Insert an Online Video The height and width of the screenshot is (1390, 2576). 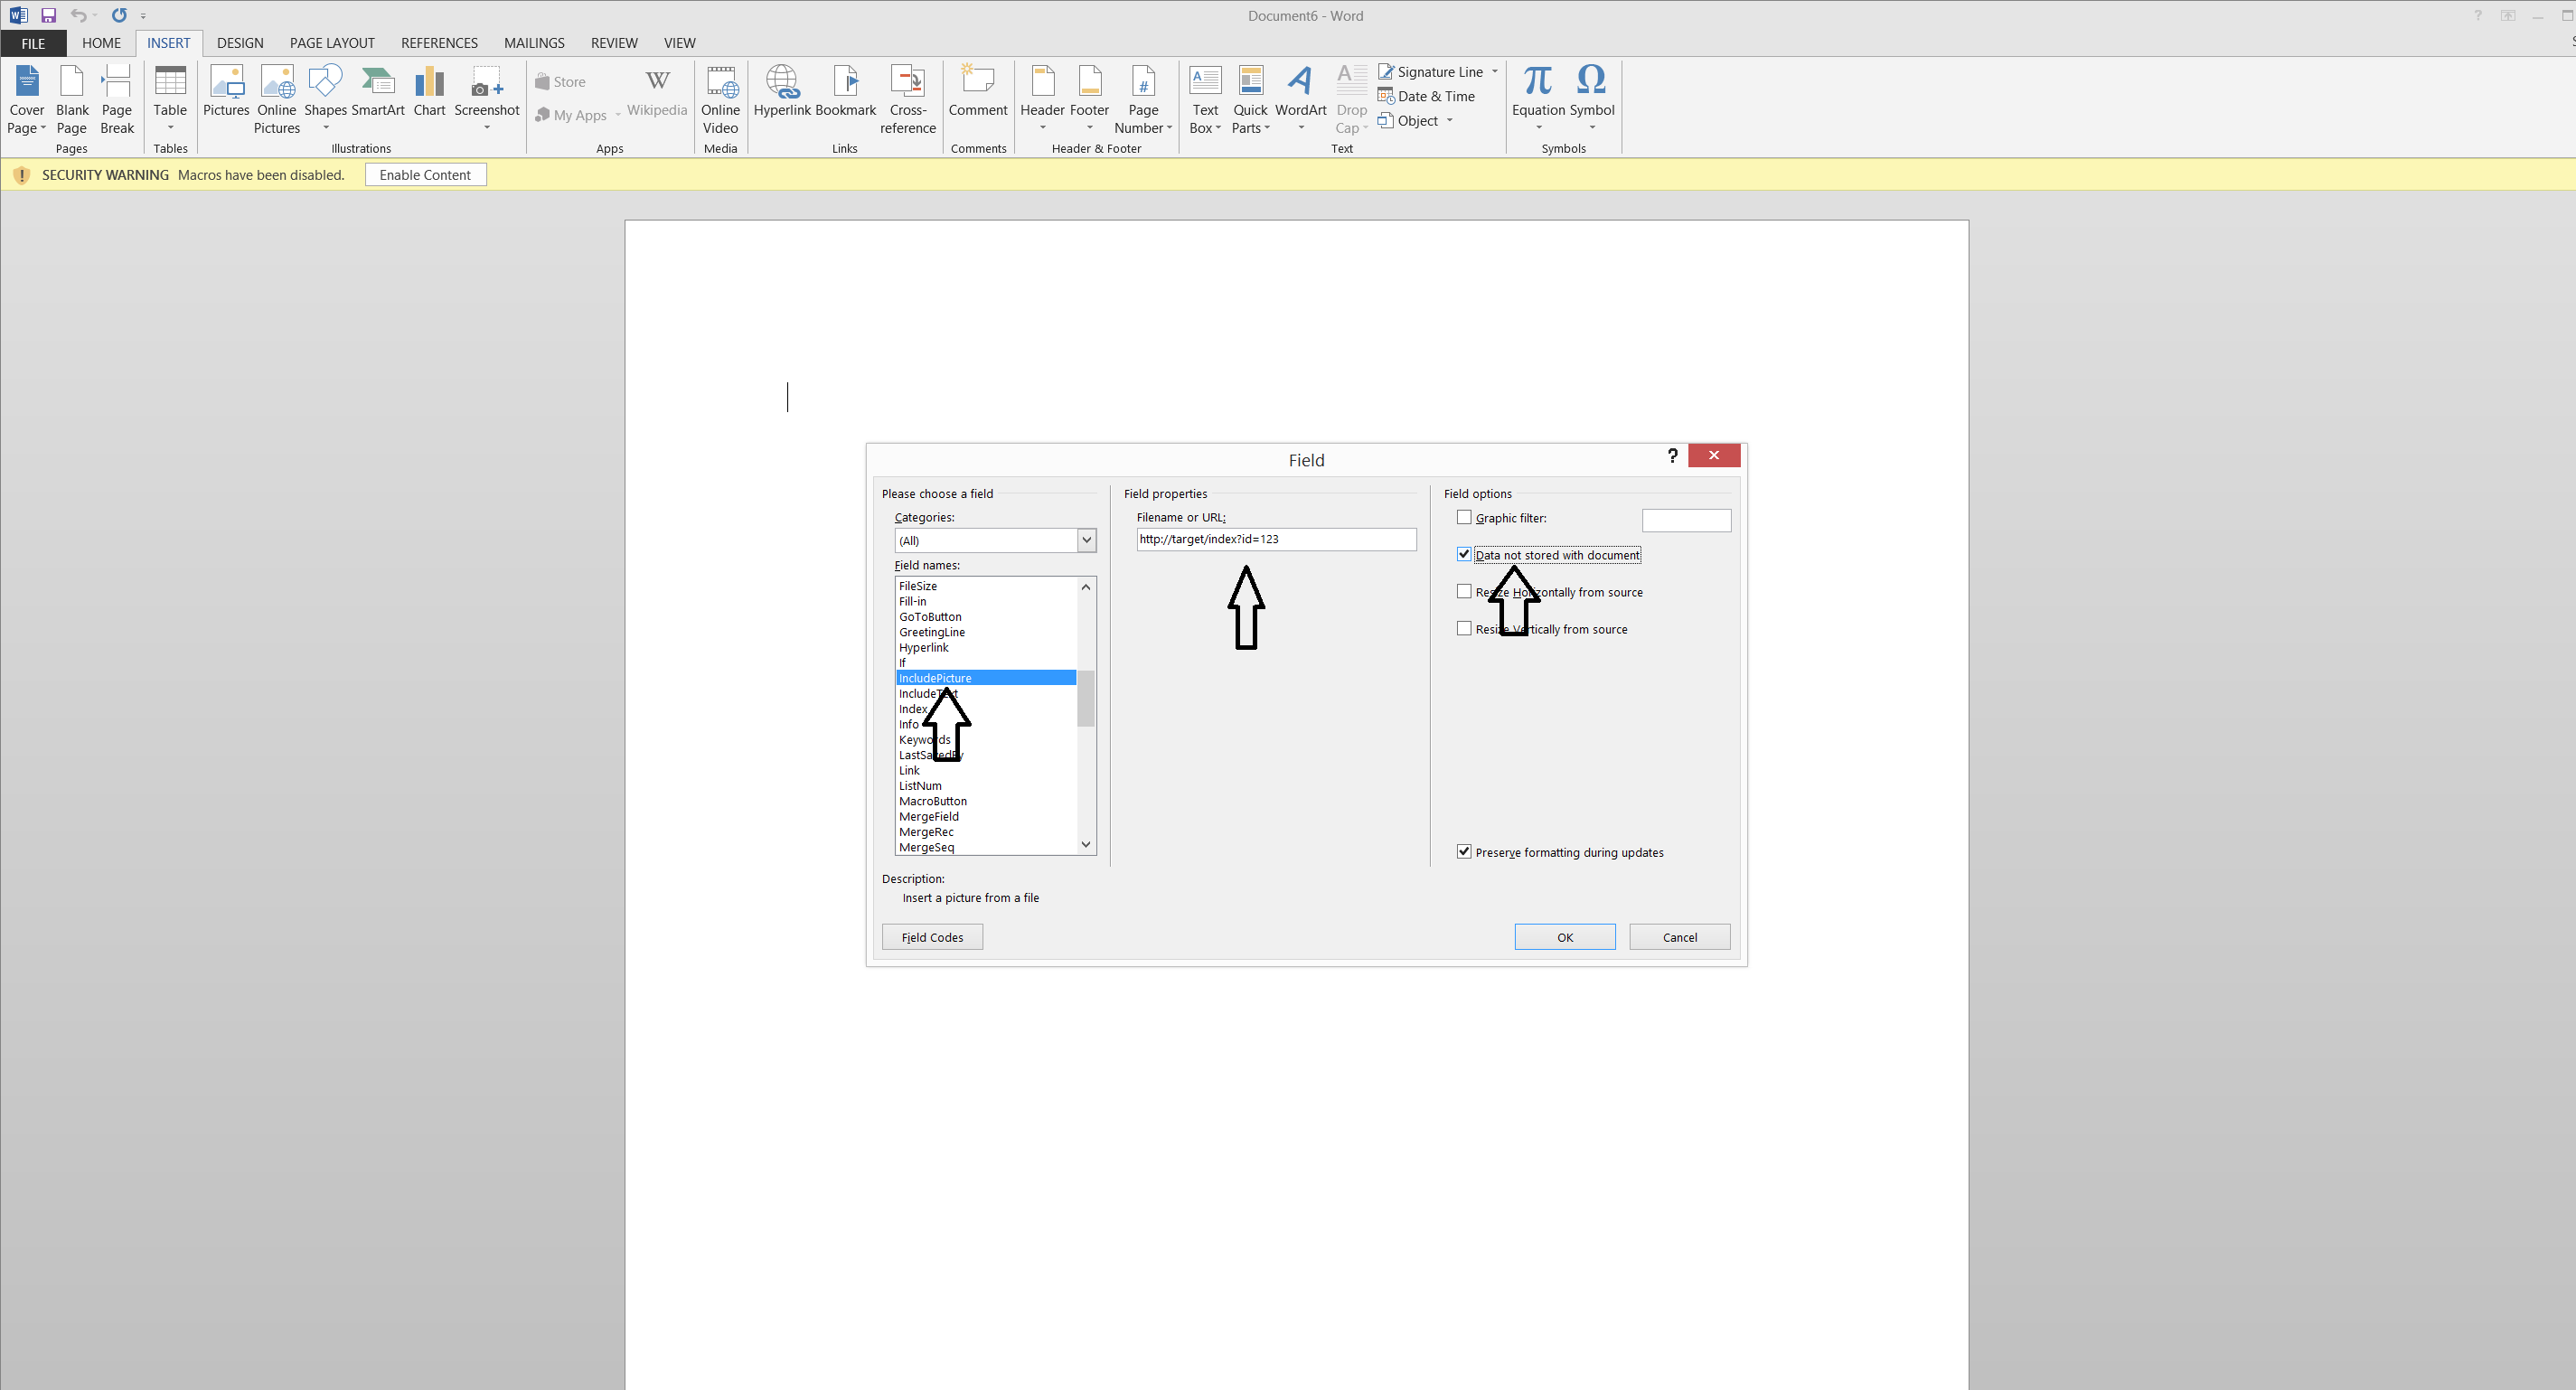click(720, 99)
